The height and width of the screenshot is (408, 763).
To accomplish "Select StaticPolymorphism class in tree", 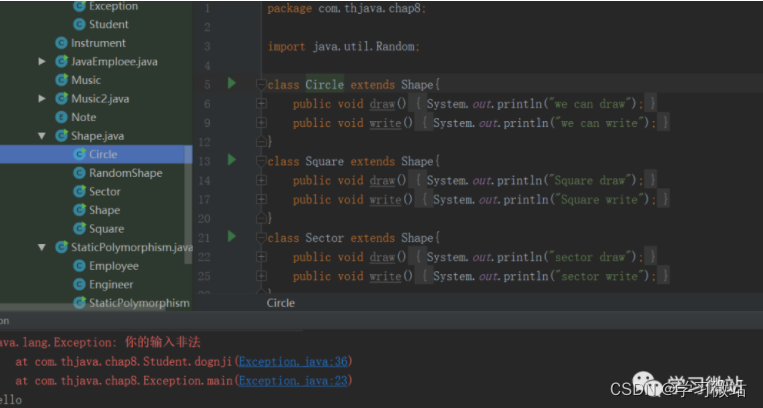I will tap(139, 303).
